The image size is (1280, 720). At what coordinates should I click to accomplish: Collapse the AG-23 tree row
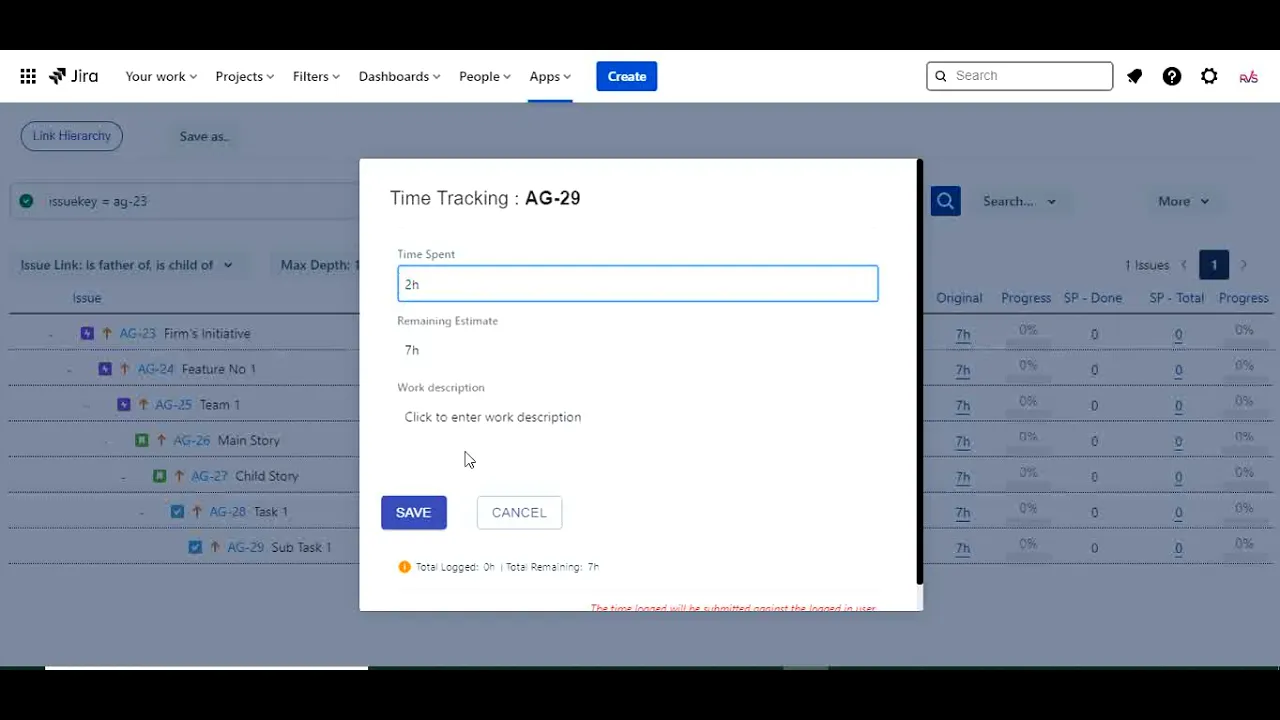tap(50, 334)
